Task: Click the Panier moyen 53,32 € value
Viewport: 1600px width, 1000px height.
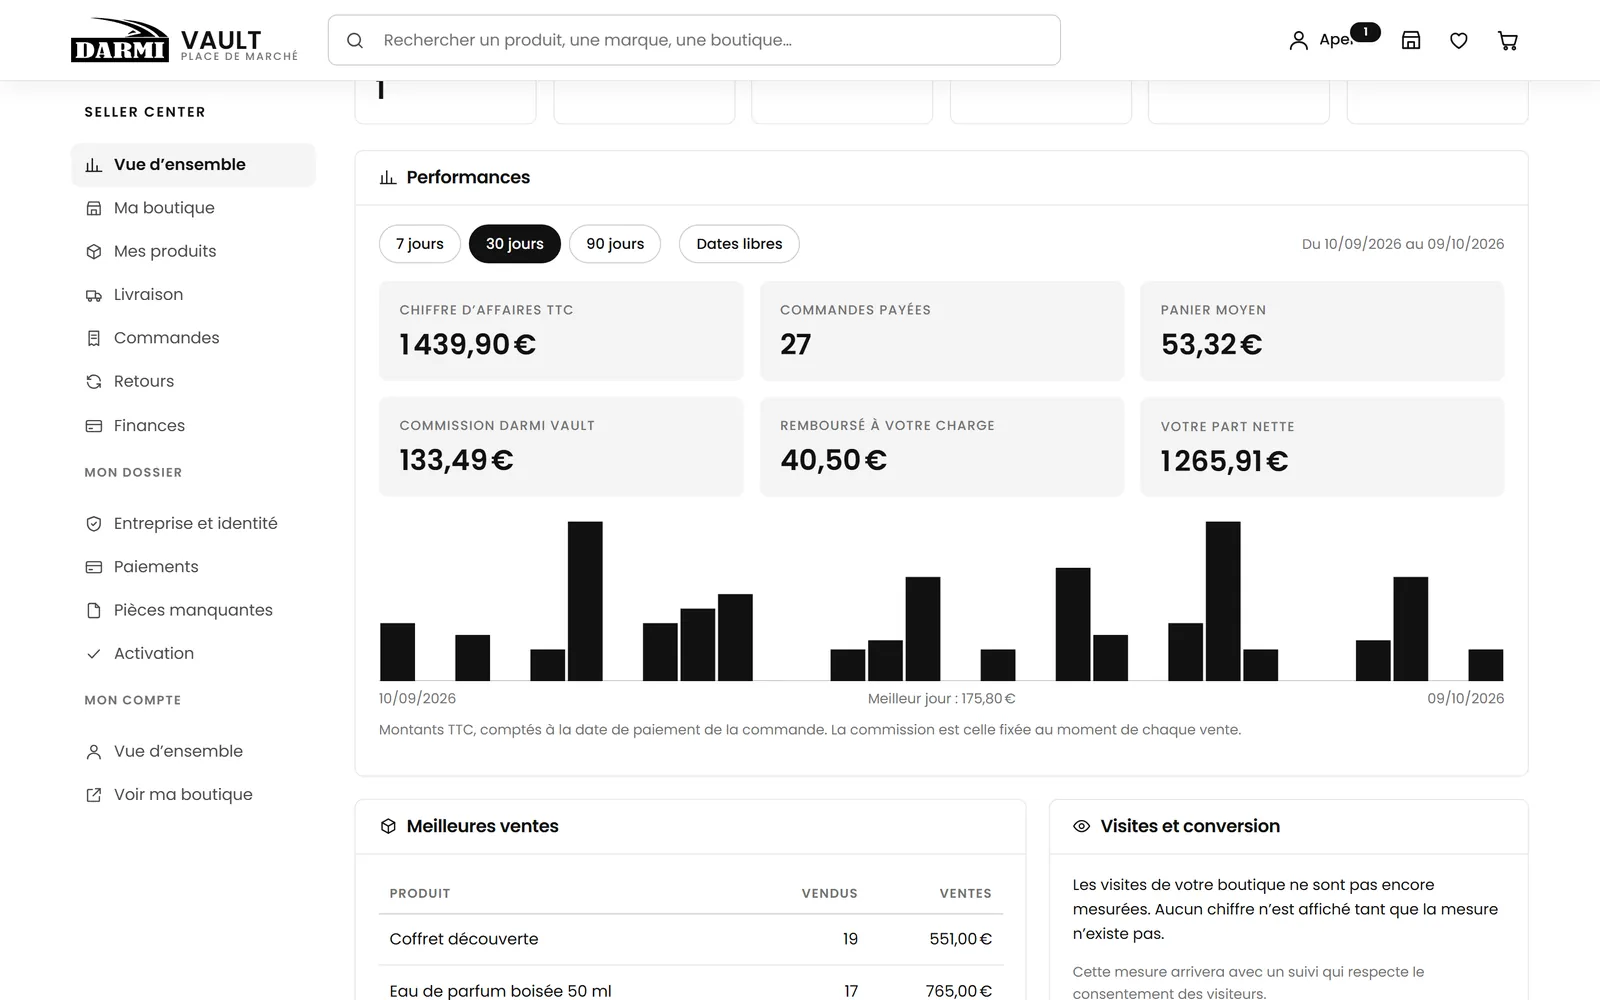Action: [1211, 345]
